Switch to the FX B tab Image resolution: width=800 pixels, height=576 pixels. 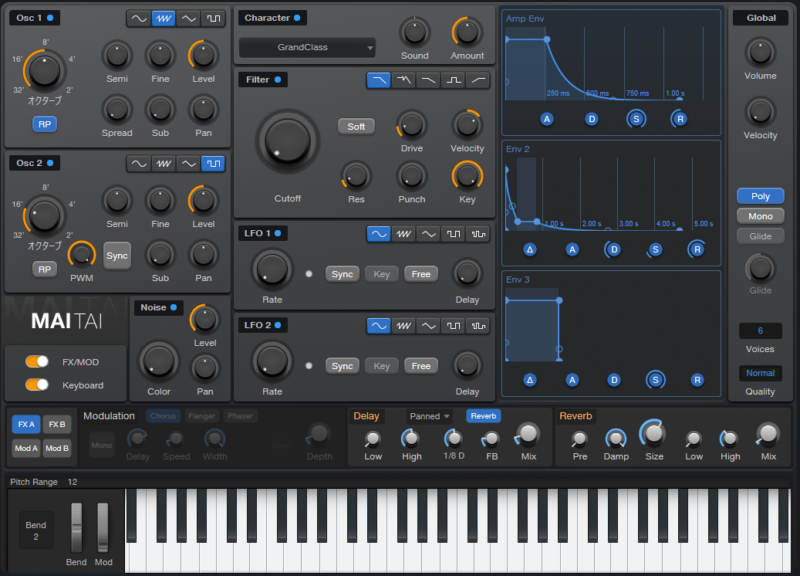coord(56,424)
